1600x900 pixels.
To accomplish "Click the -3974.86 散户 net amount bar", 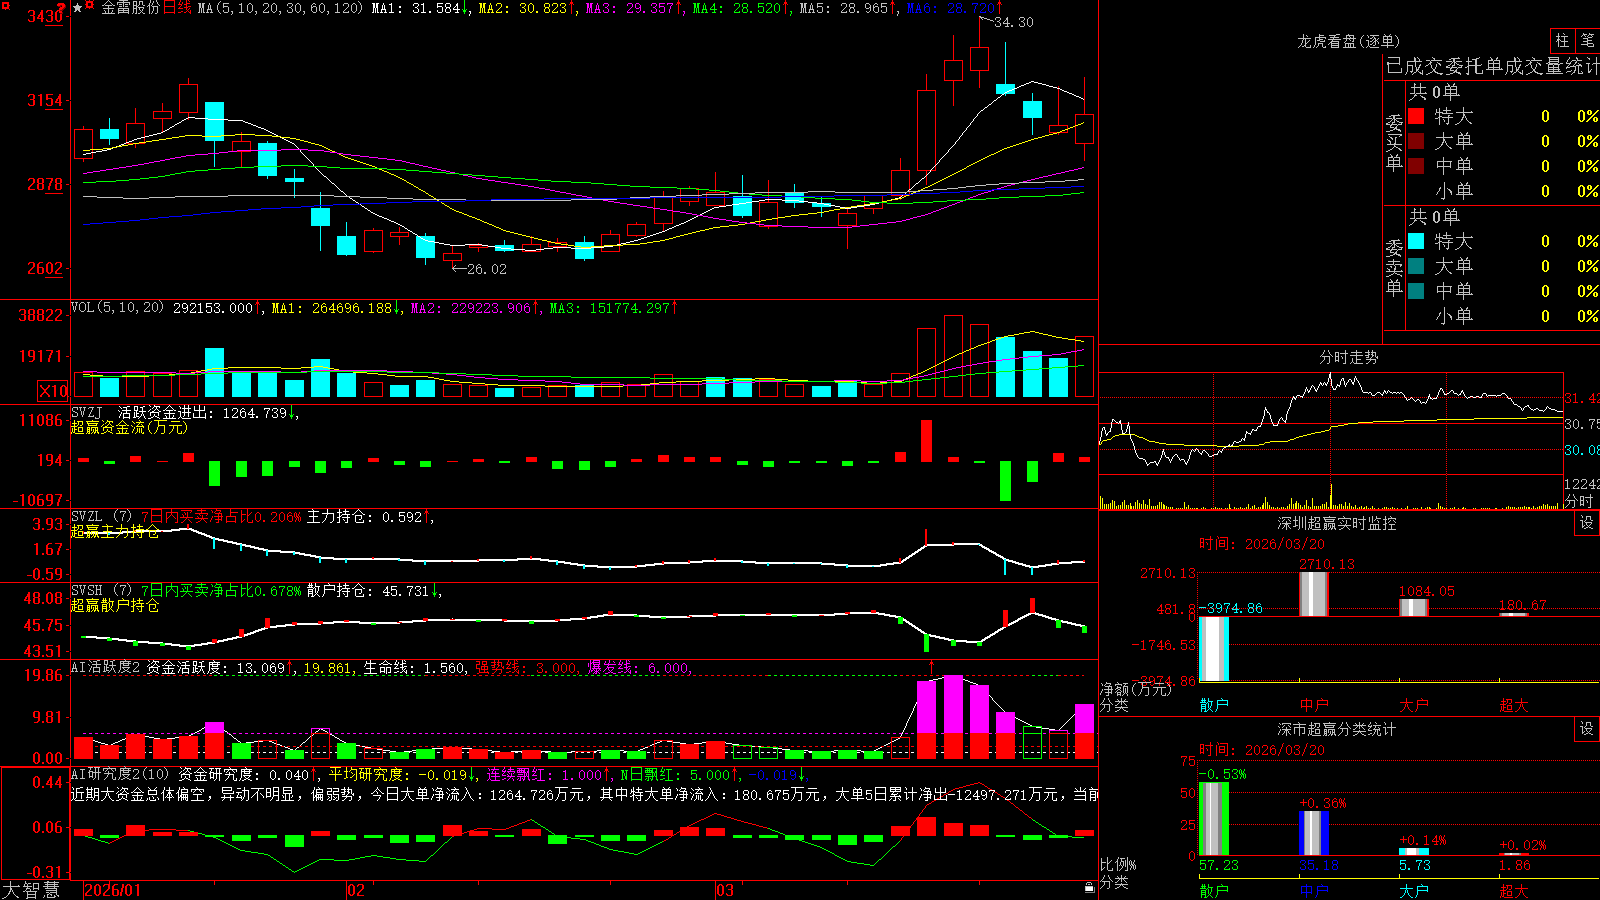I will [x=1214, y=649].
